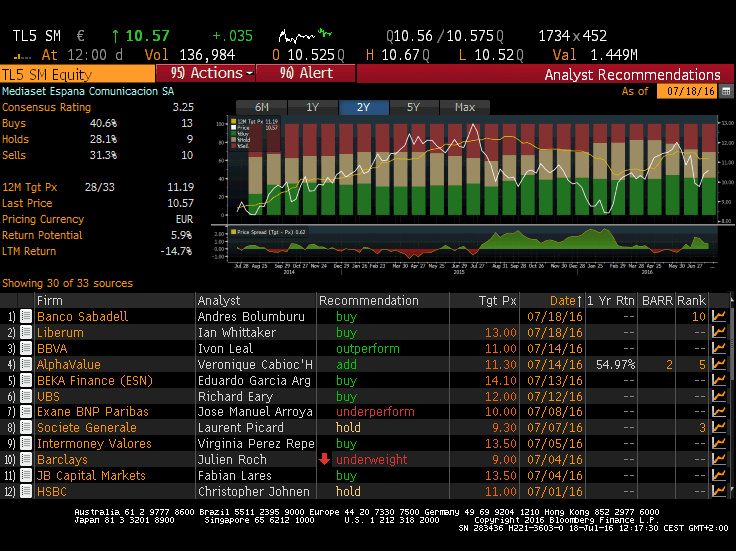Viewport: 736px width, 551px height.
Task: Show chart icon for AlphaValue row
Action: point(719,364)
